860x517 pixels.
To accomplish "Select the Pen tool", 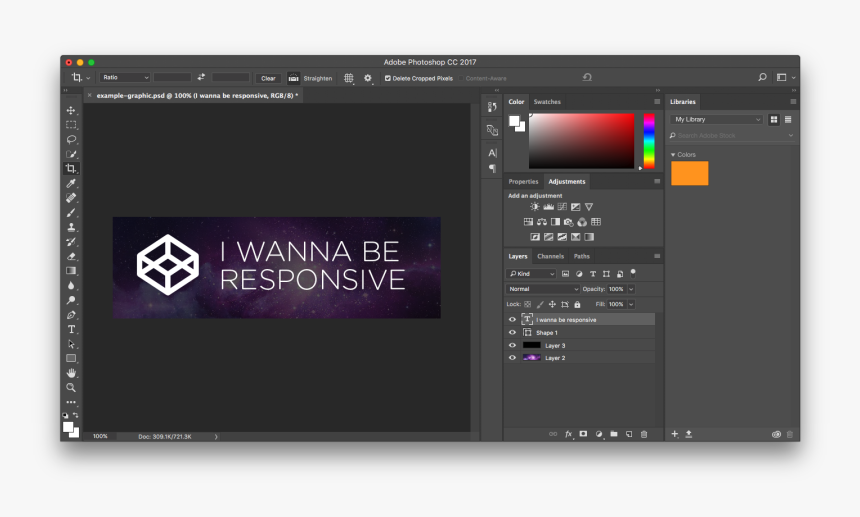I will 71,315.
